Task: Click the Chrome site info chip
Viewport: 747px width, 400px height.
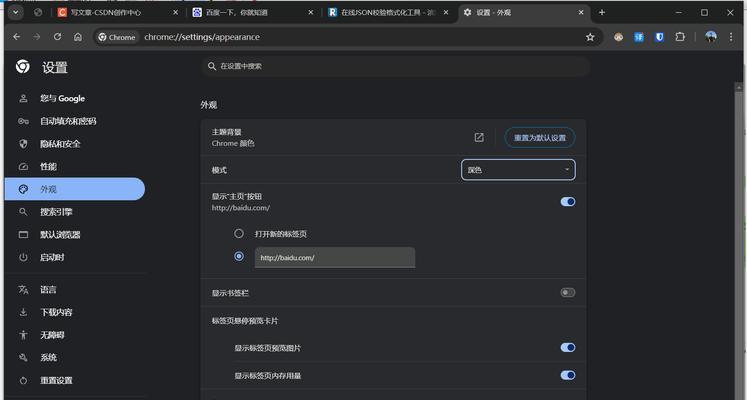Action: tap(117, 37)
